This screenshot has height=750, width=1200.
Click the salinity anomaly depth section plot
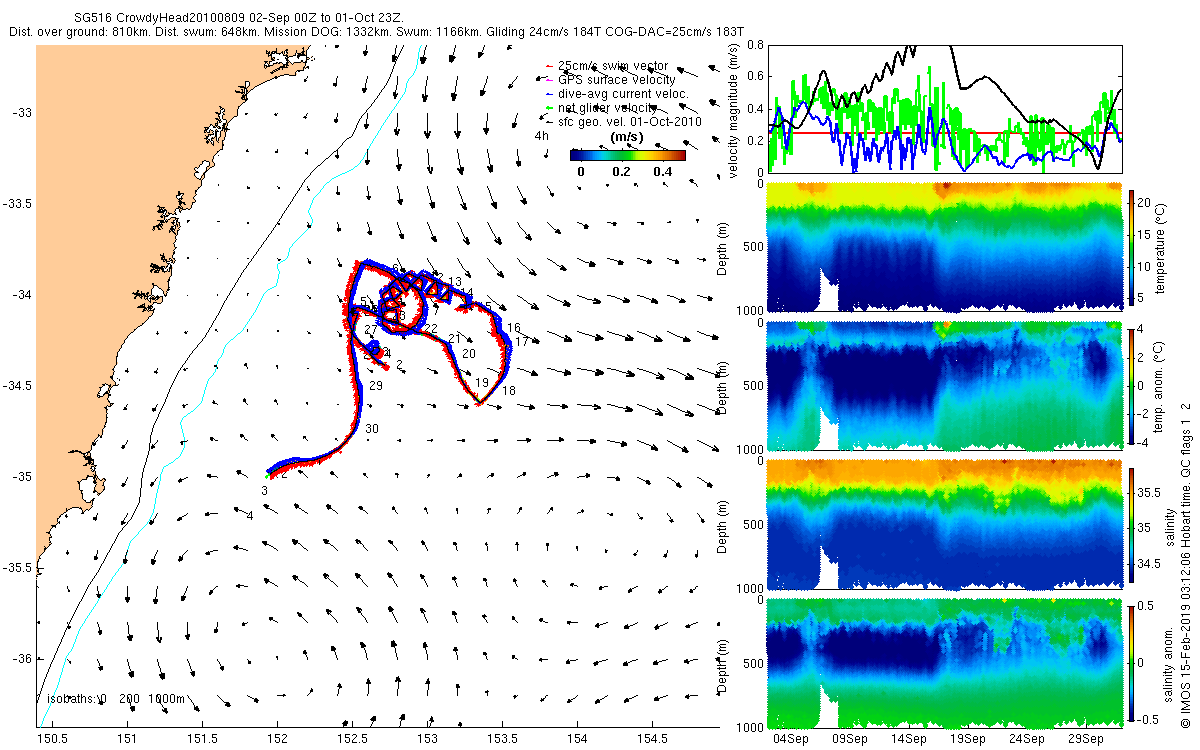(x=944, y=662)
